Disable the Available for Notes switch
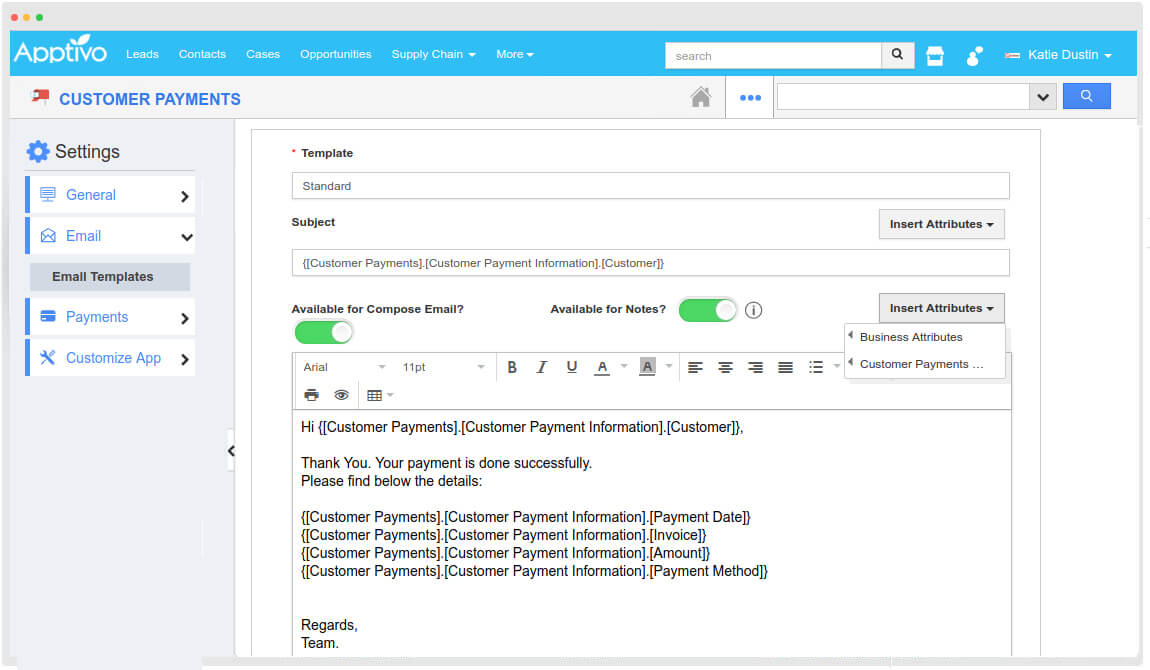 click(707, 310)
